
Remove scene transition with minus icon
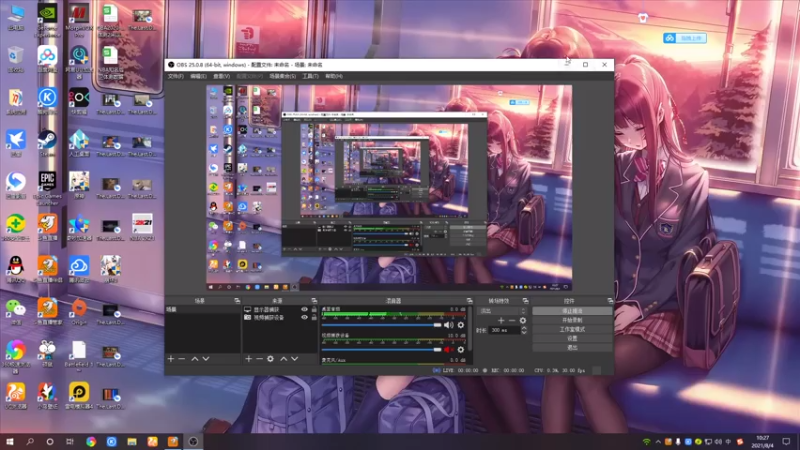coord(512,320)
